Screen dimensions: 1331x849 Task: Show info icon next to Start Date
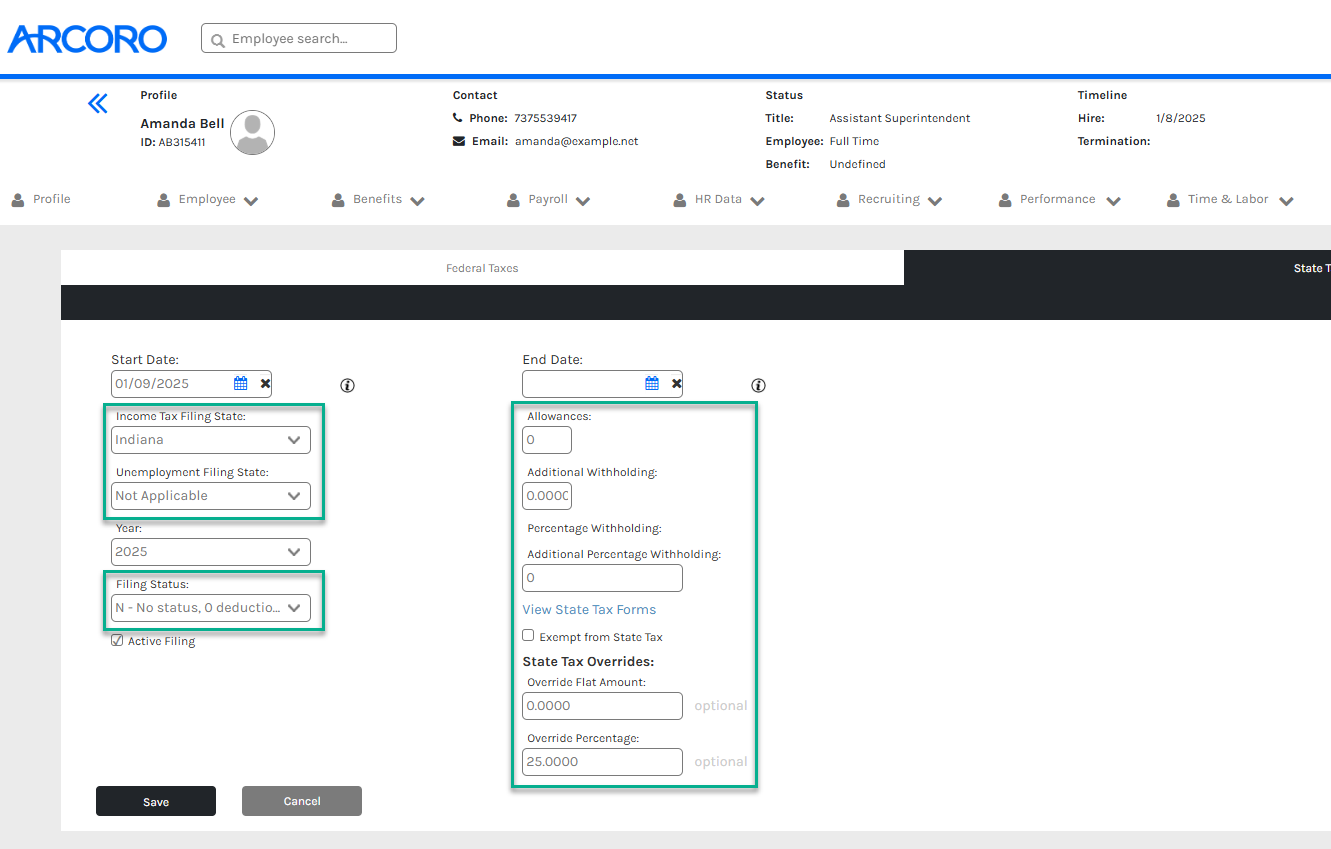tap(347, 385)
